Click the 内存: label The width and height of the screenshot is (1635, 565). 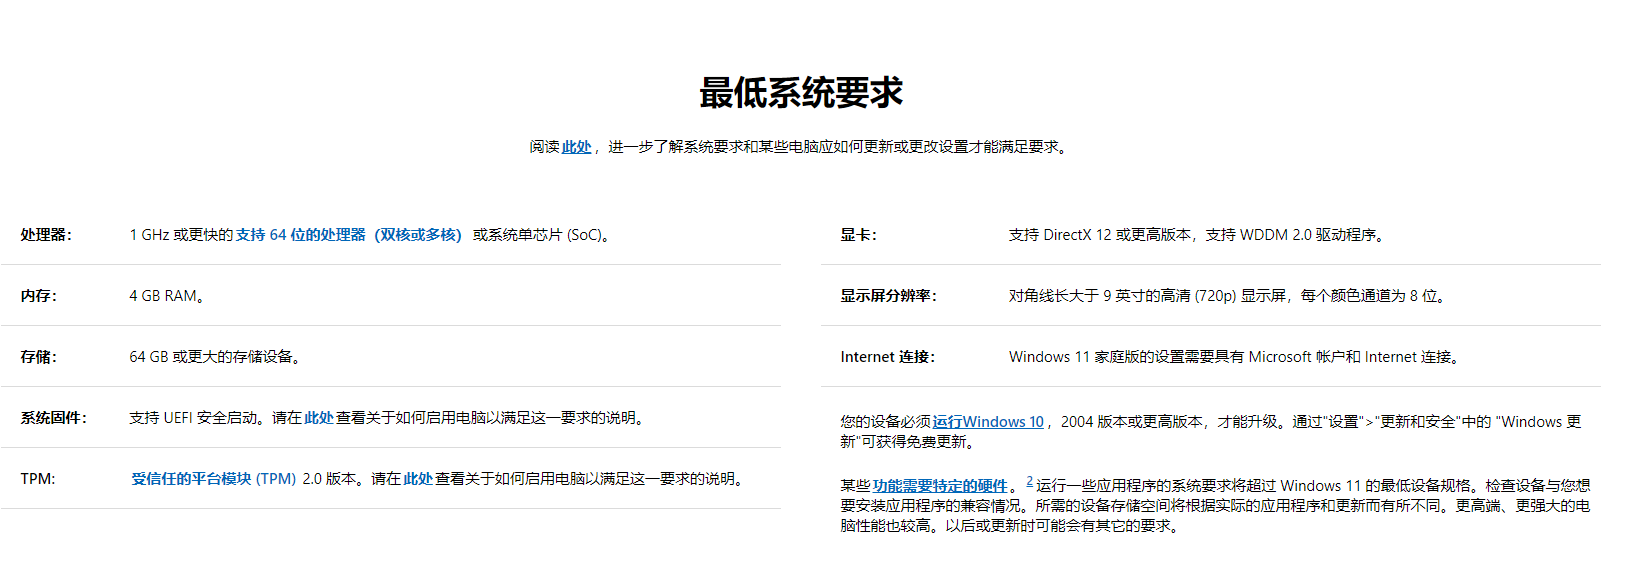39,296
